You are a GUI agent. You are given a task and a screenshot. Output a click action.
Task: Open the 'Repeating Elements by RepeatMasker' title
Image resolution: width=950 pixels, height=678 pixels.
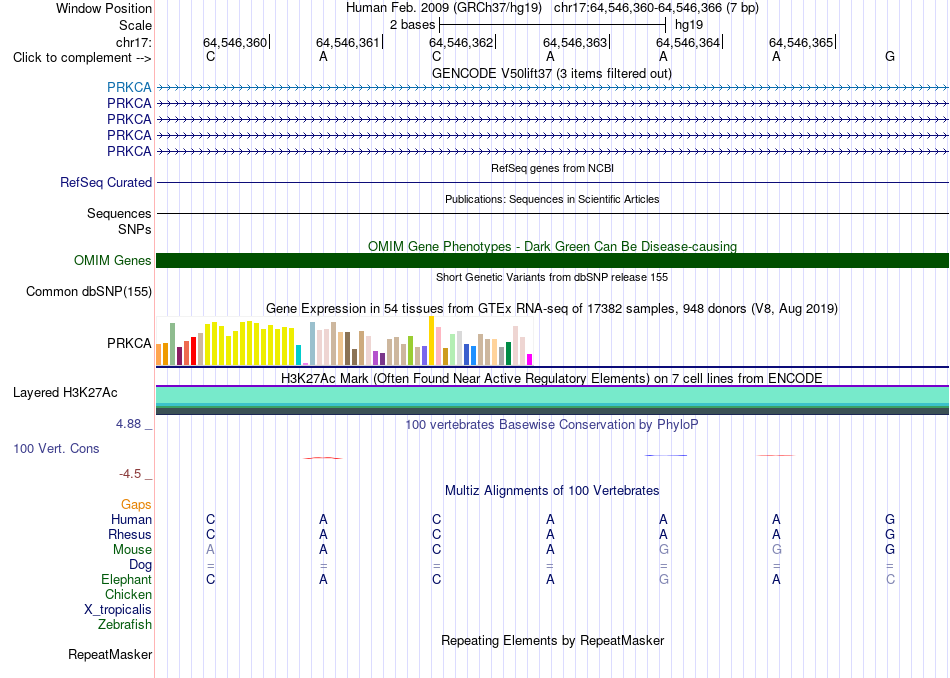[x=553, y=641]
